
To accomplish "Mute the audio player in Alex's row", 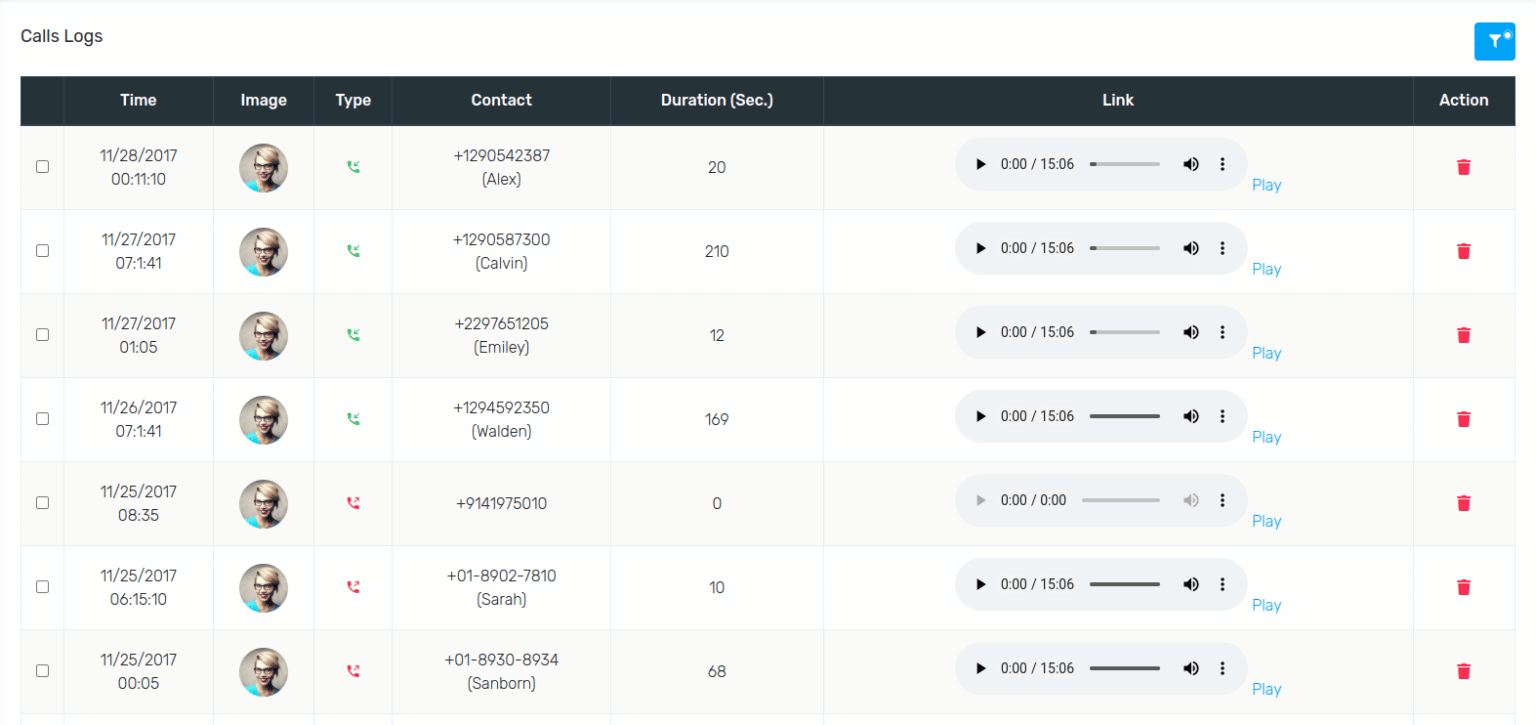I will coord(1190,163).
